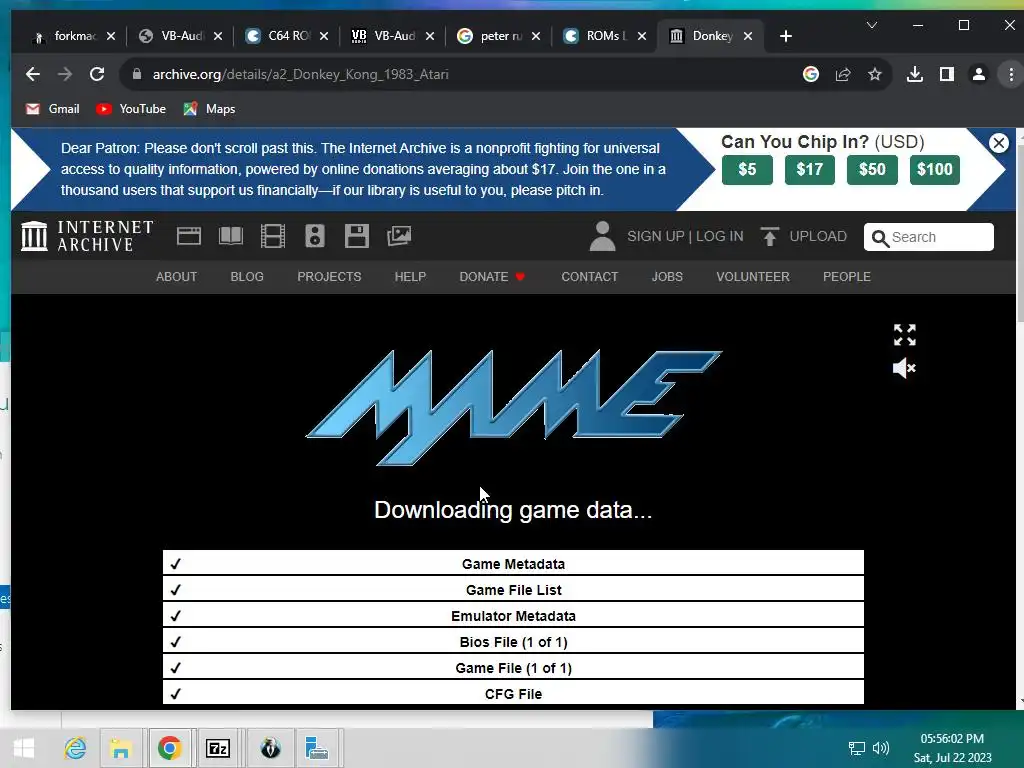Open the CONTACT menu item
The width and height of the screenshot is (1024, 768).
coord(590,277)
